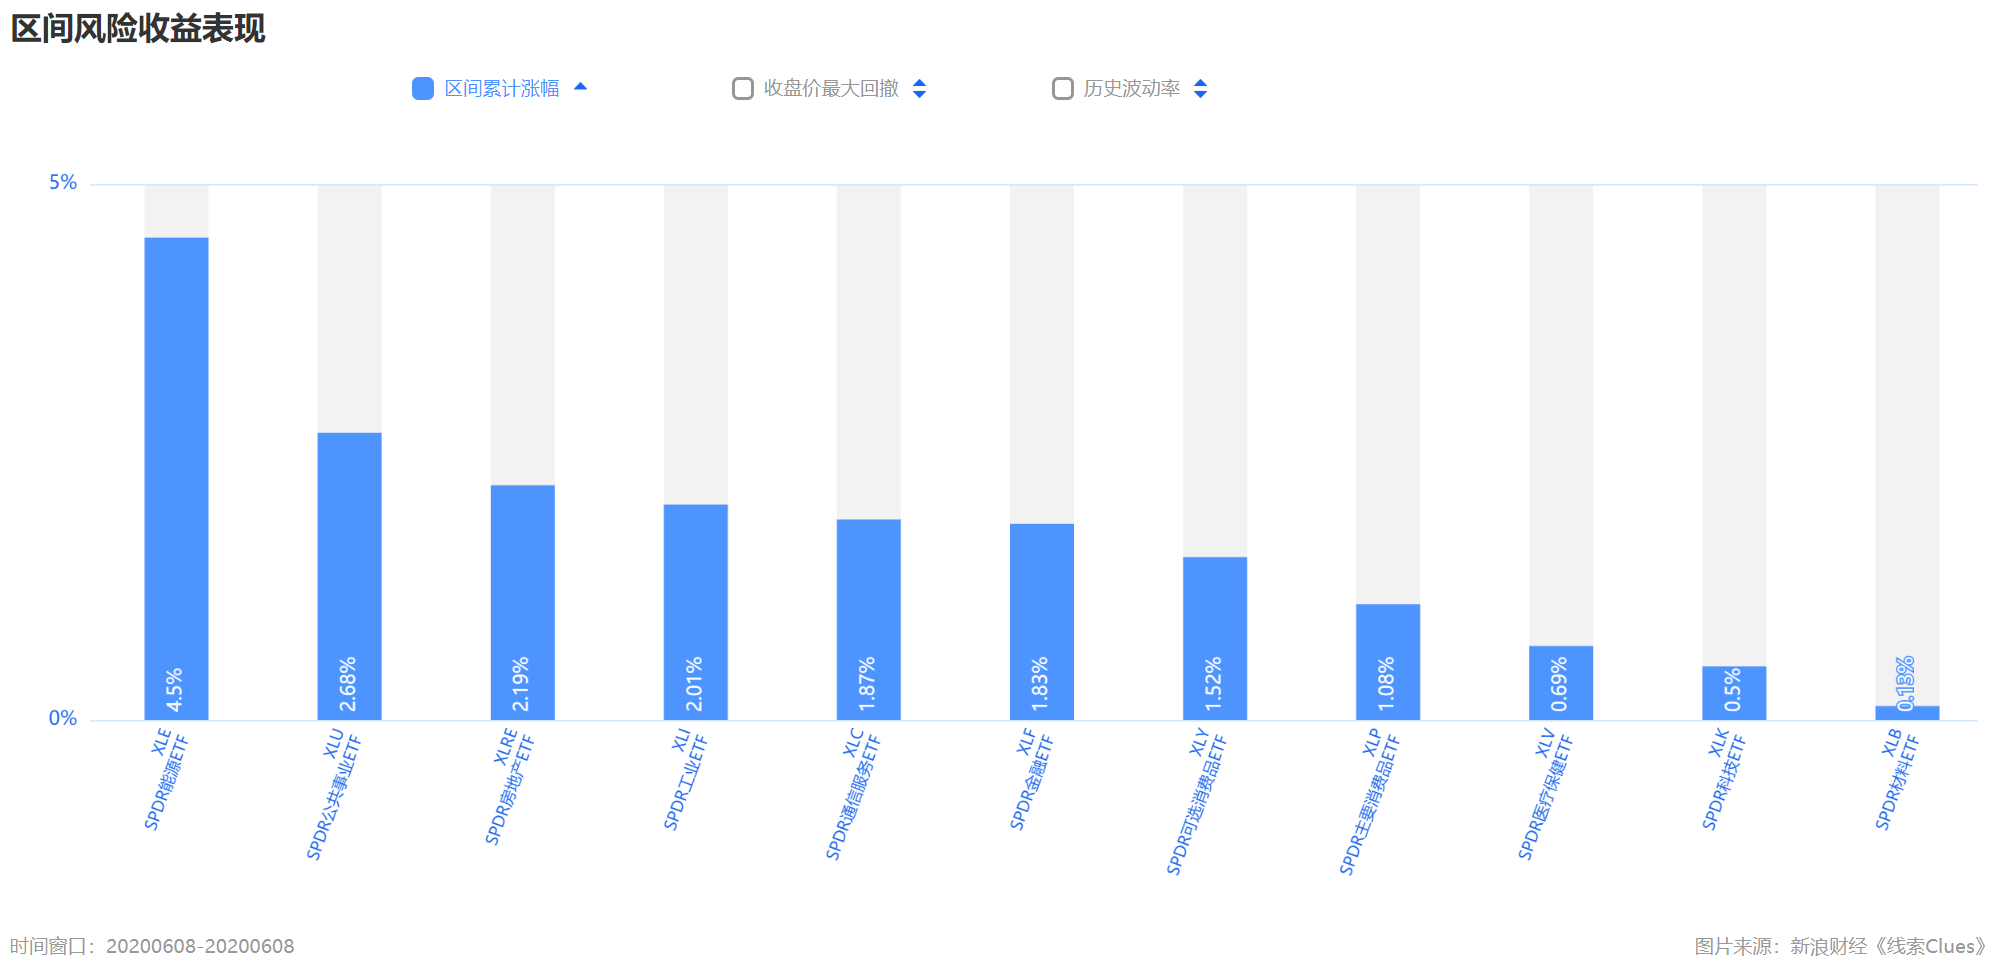Click the XLP 1.08% bar
The height and width of the screenshot is (973, 1999).
[x=1387, y=660]
